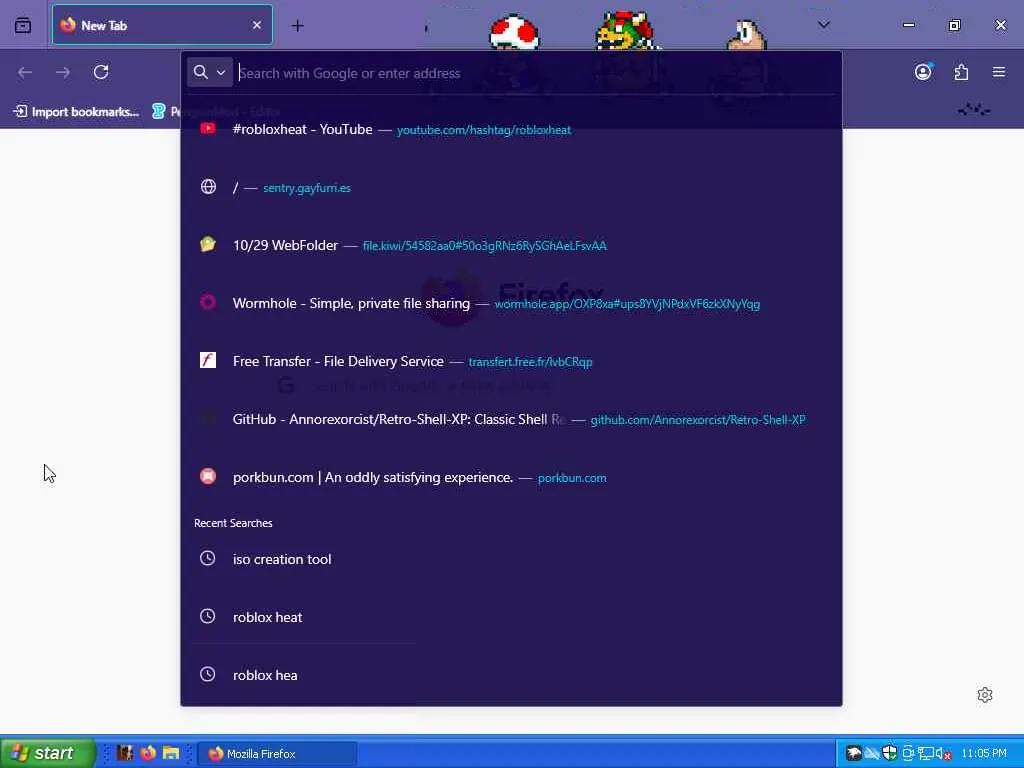Image resolution: width=1024 pixels, height=768 pixels.
Task: Open the Free Transfer File Delivery suggestion
Action: (x=511, y=361)
